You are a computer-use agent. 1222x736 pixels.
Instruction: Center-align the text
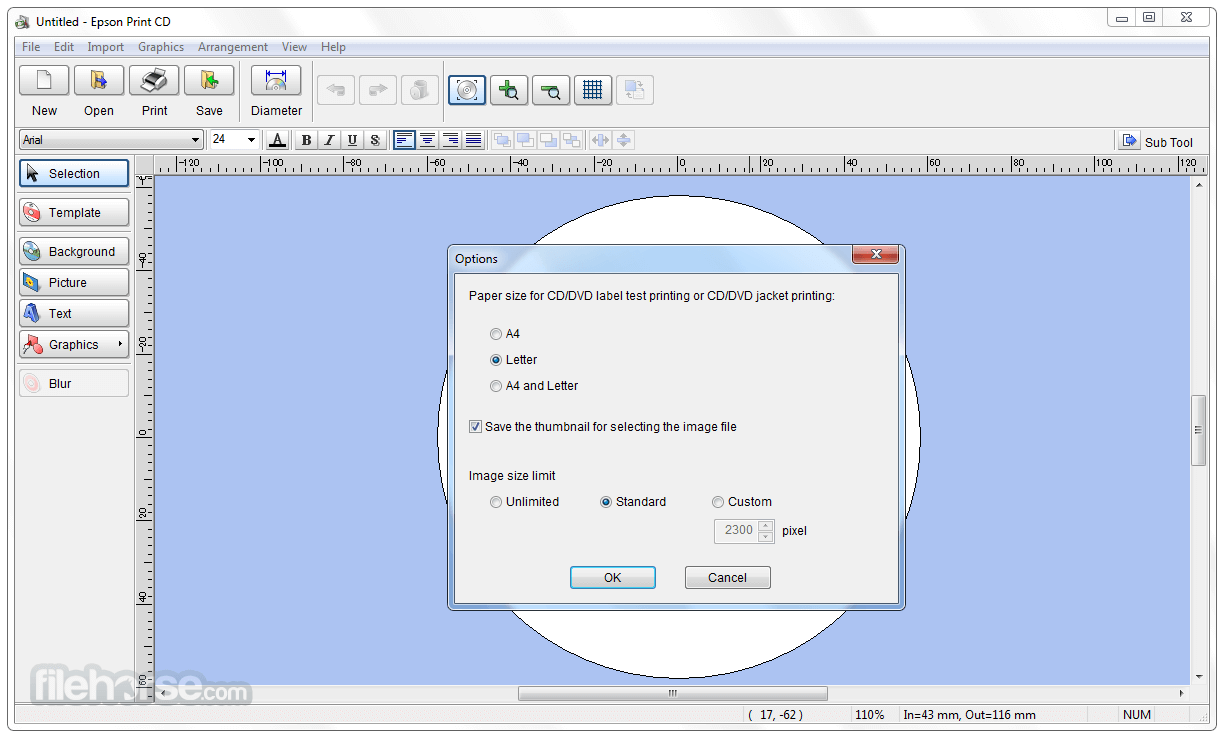coord(427,140)
